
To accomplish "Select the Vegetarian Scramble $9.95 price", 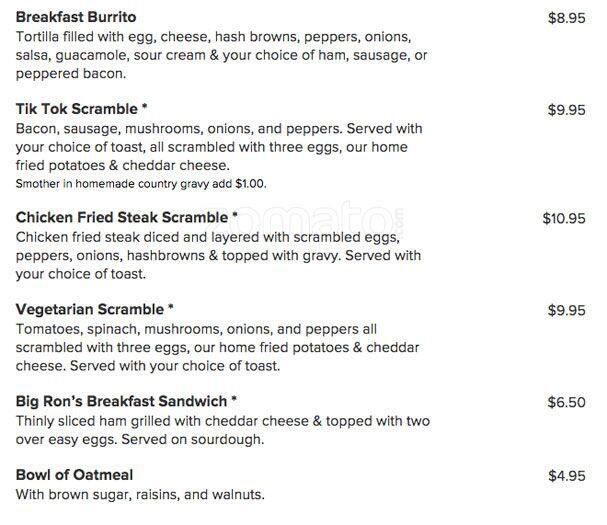I will point(566,310).
